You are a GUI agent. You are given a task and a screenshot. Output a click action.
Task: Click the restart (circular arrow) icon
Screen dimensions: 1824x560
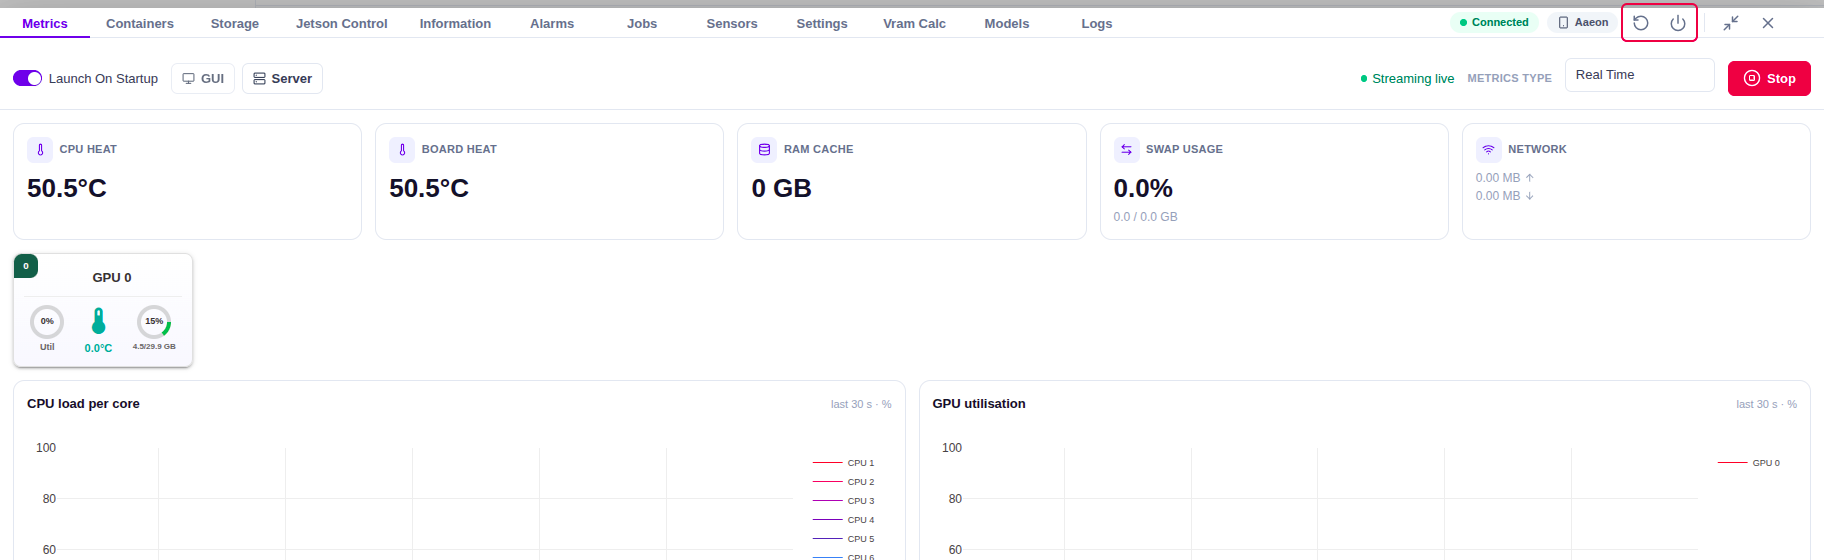point(1641,23)
